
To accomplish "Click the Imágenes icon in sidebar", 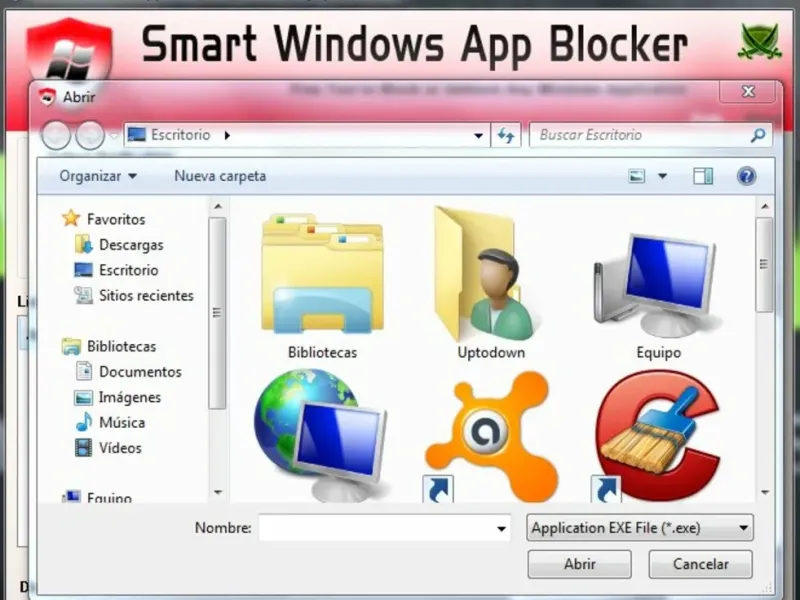I will point(83,397).
